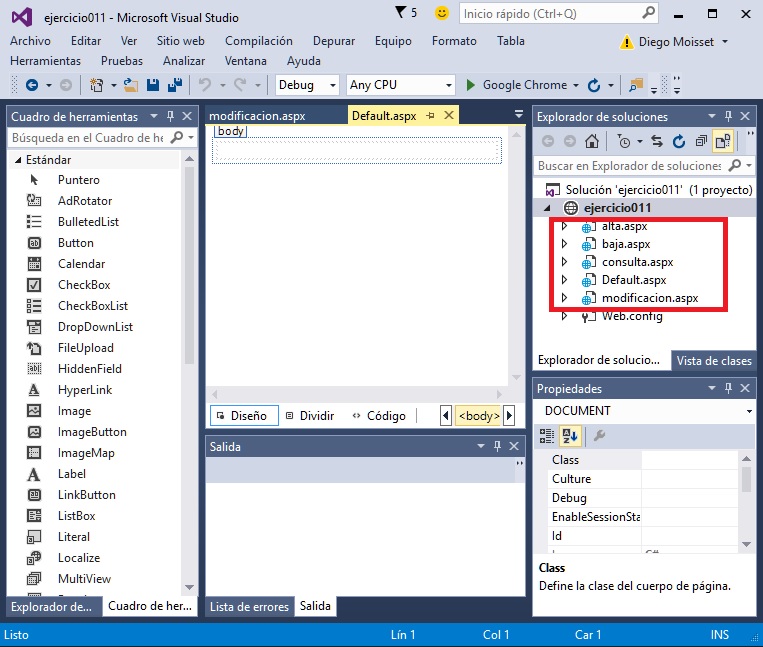
Task: Expand the consulta.aspx tree node
Action: (564, 262)
